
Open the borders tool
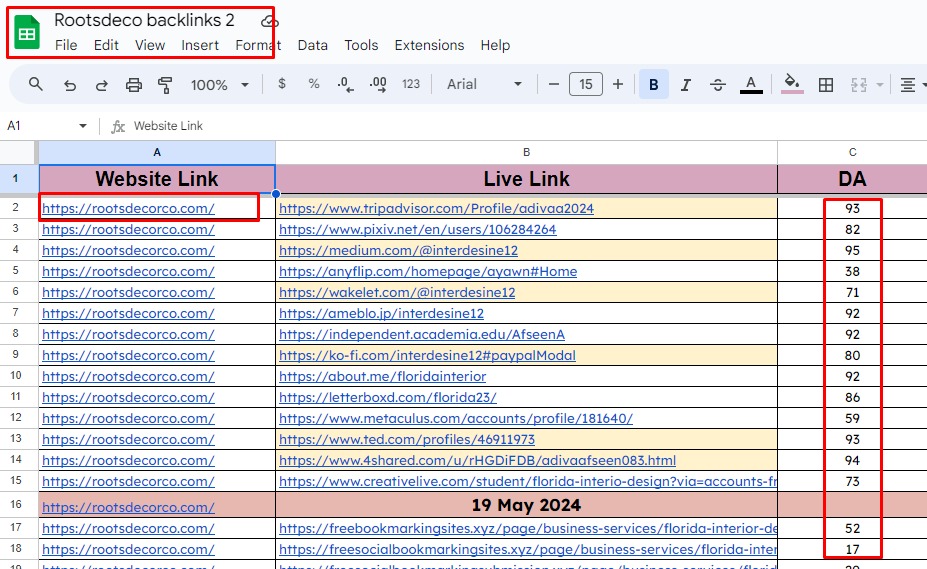coord(826,85)
